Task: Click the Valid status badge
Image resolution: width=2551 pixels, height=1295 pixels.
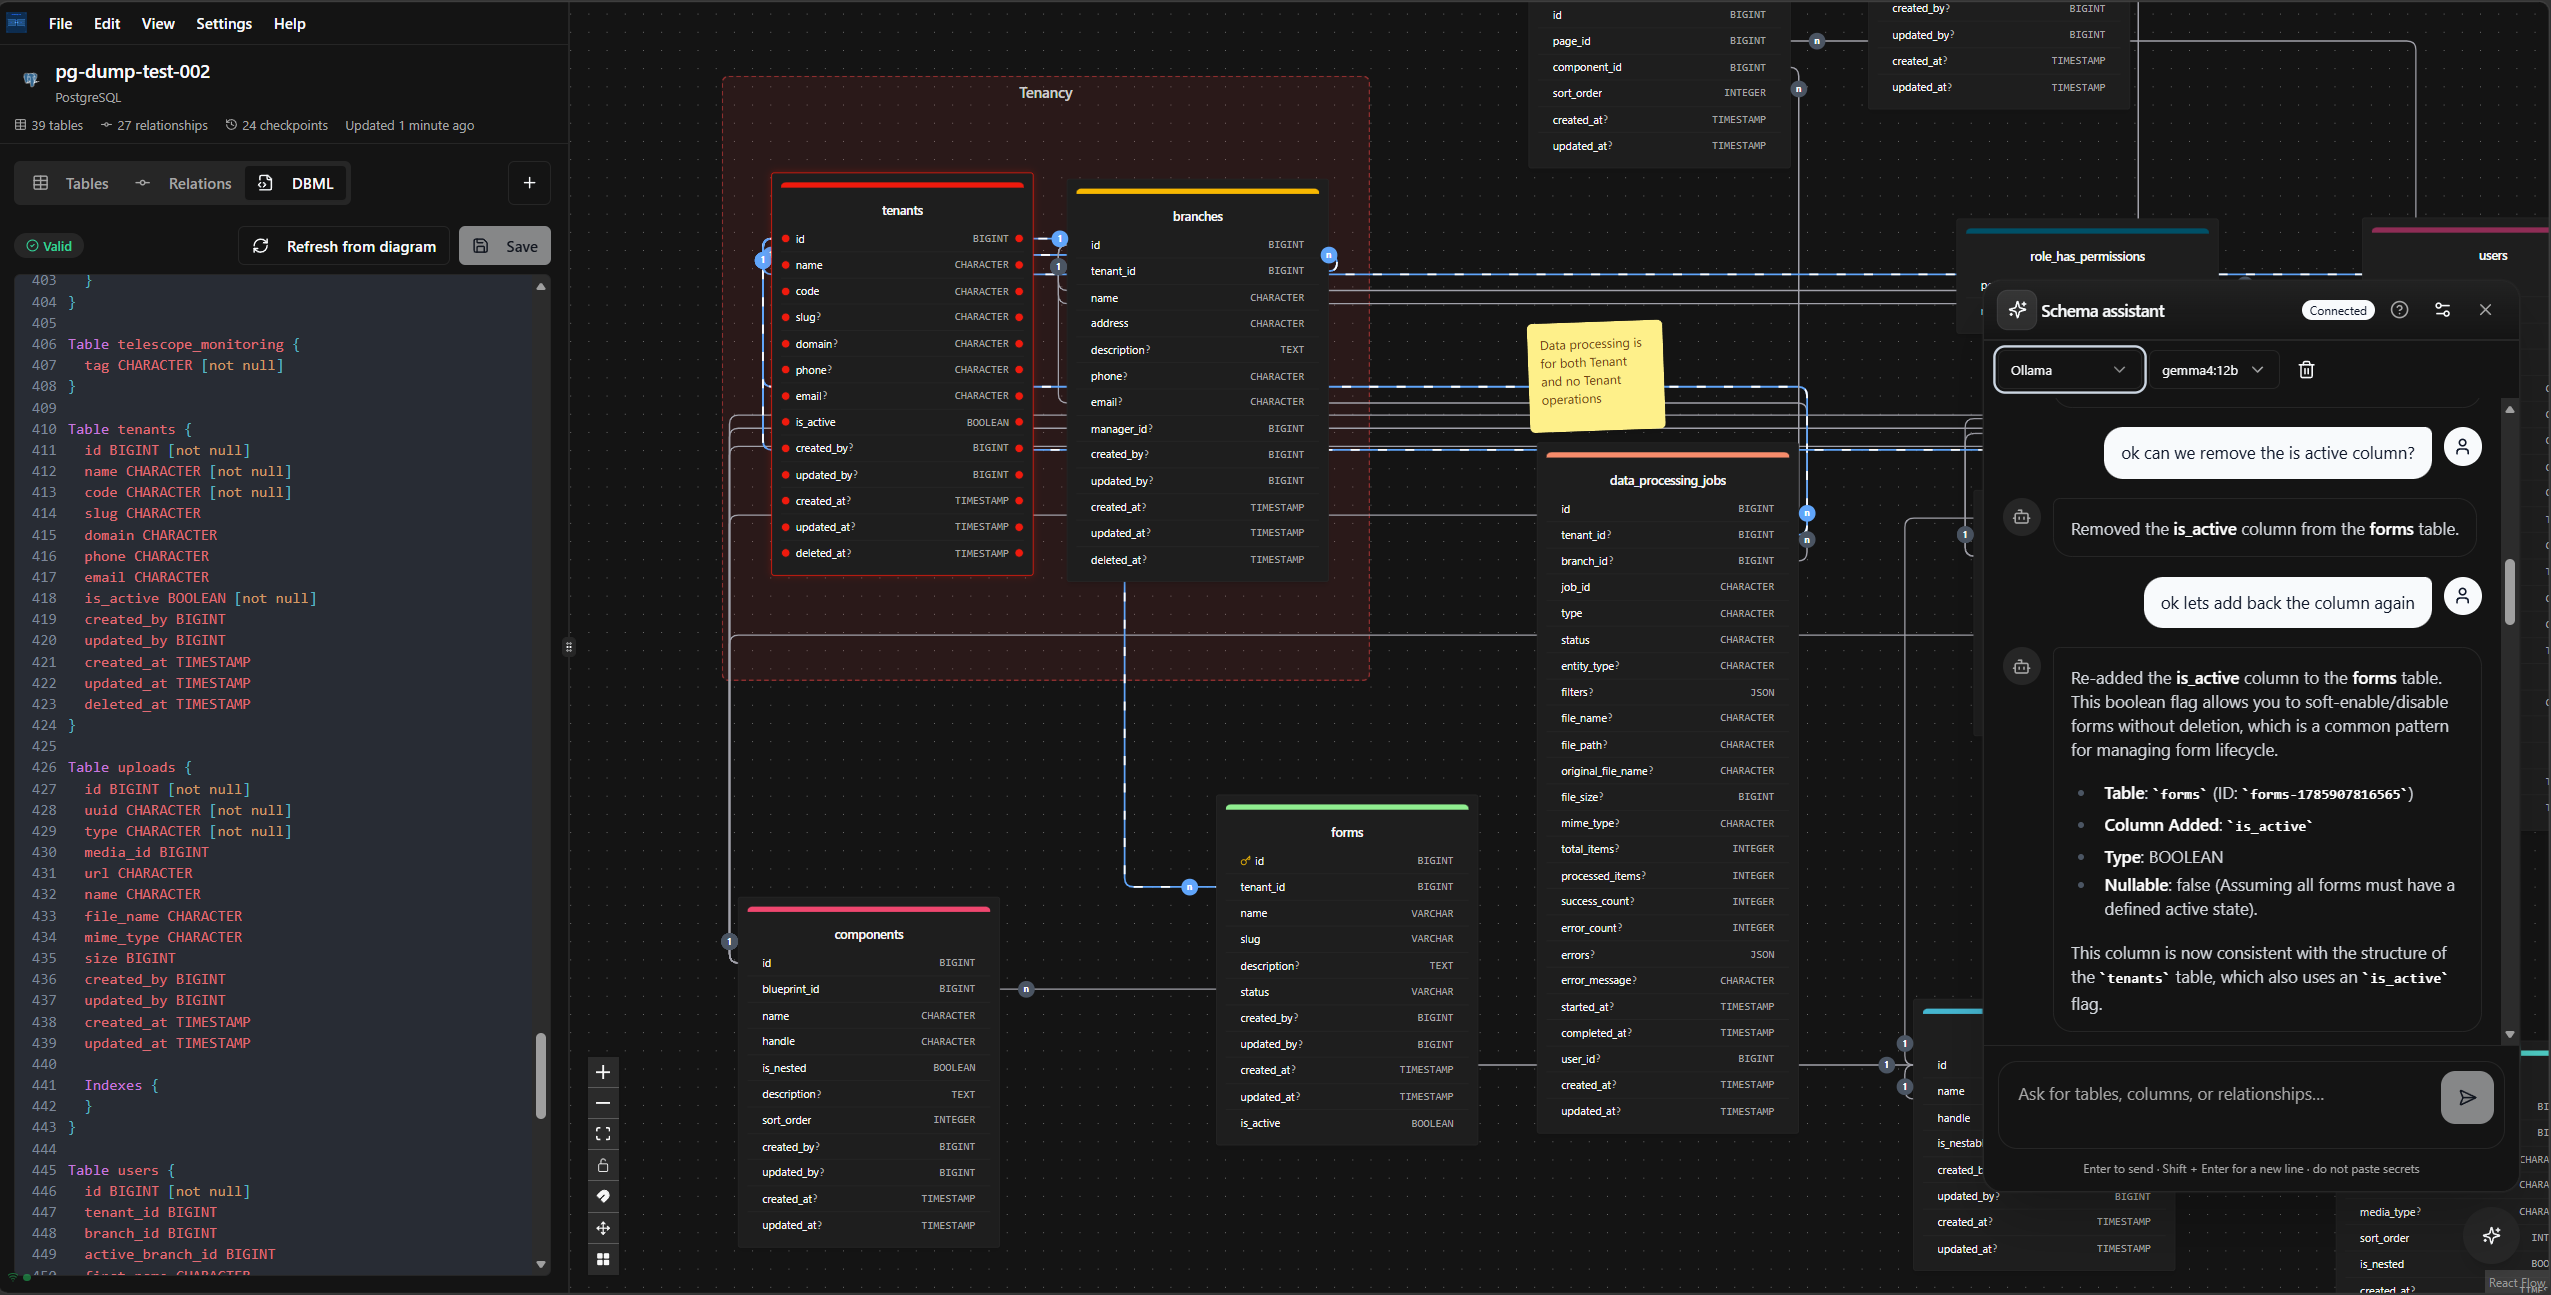Action: click(49, 246)
